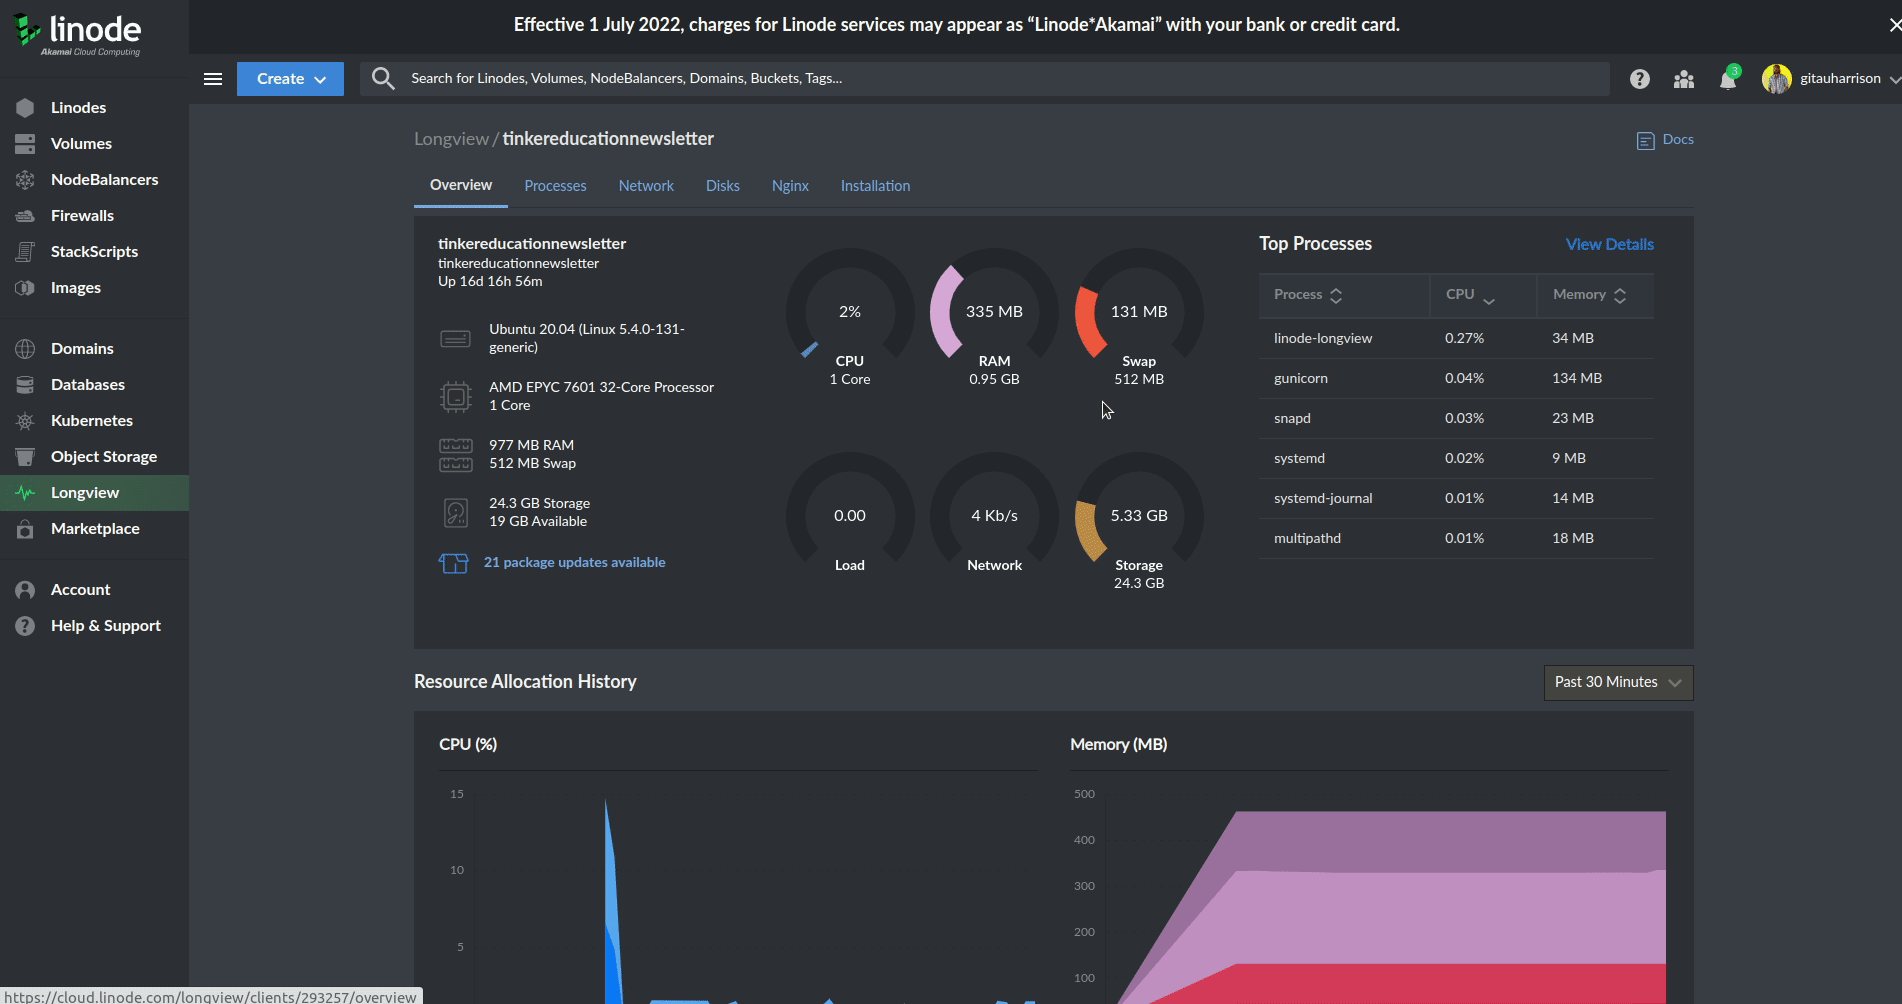
Task: Sort processes by CPU column
Action: point(1470,295)
